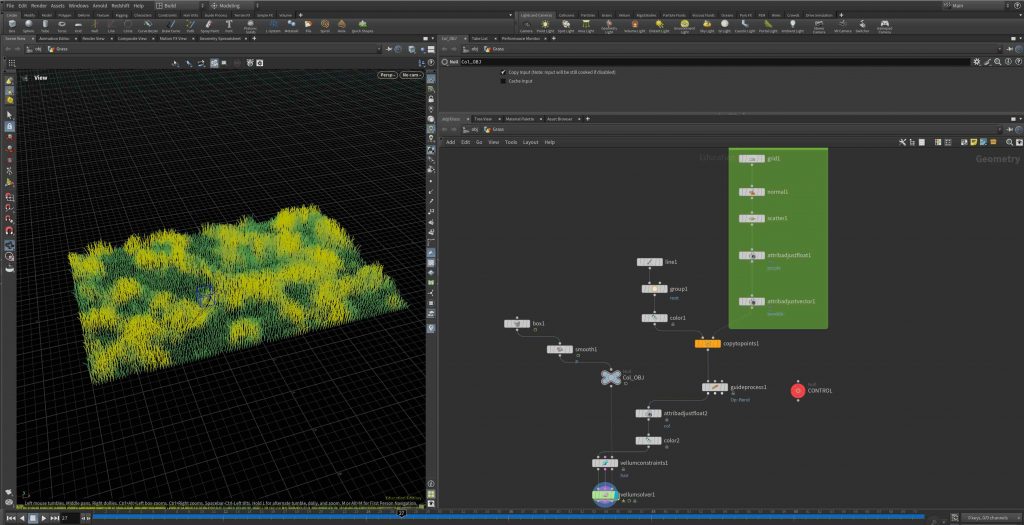Open the Persp viewport dropdown
1024x525 pixels.
point(387,75)
